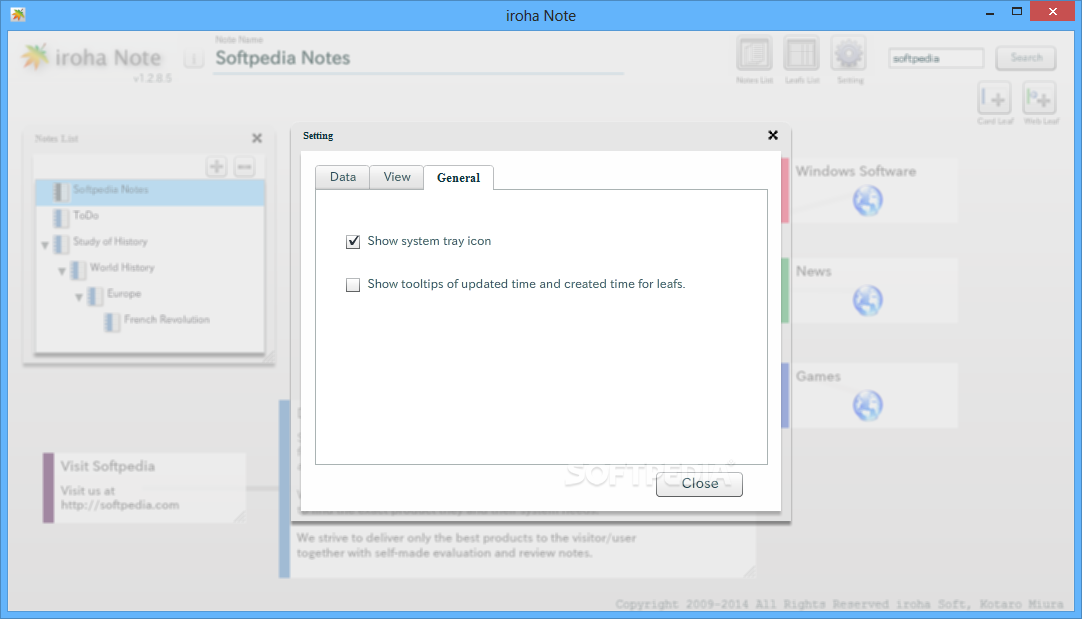This screenshot has width=1082, height=619.
Task: Open the globe icon on Games leaf
Action: click(867, 405)
